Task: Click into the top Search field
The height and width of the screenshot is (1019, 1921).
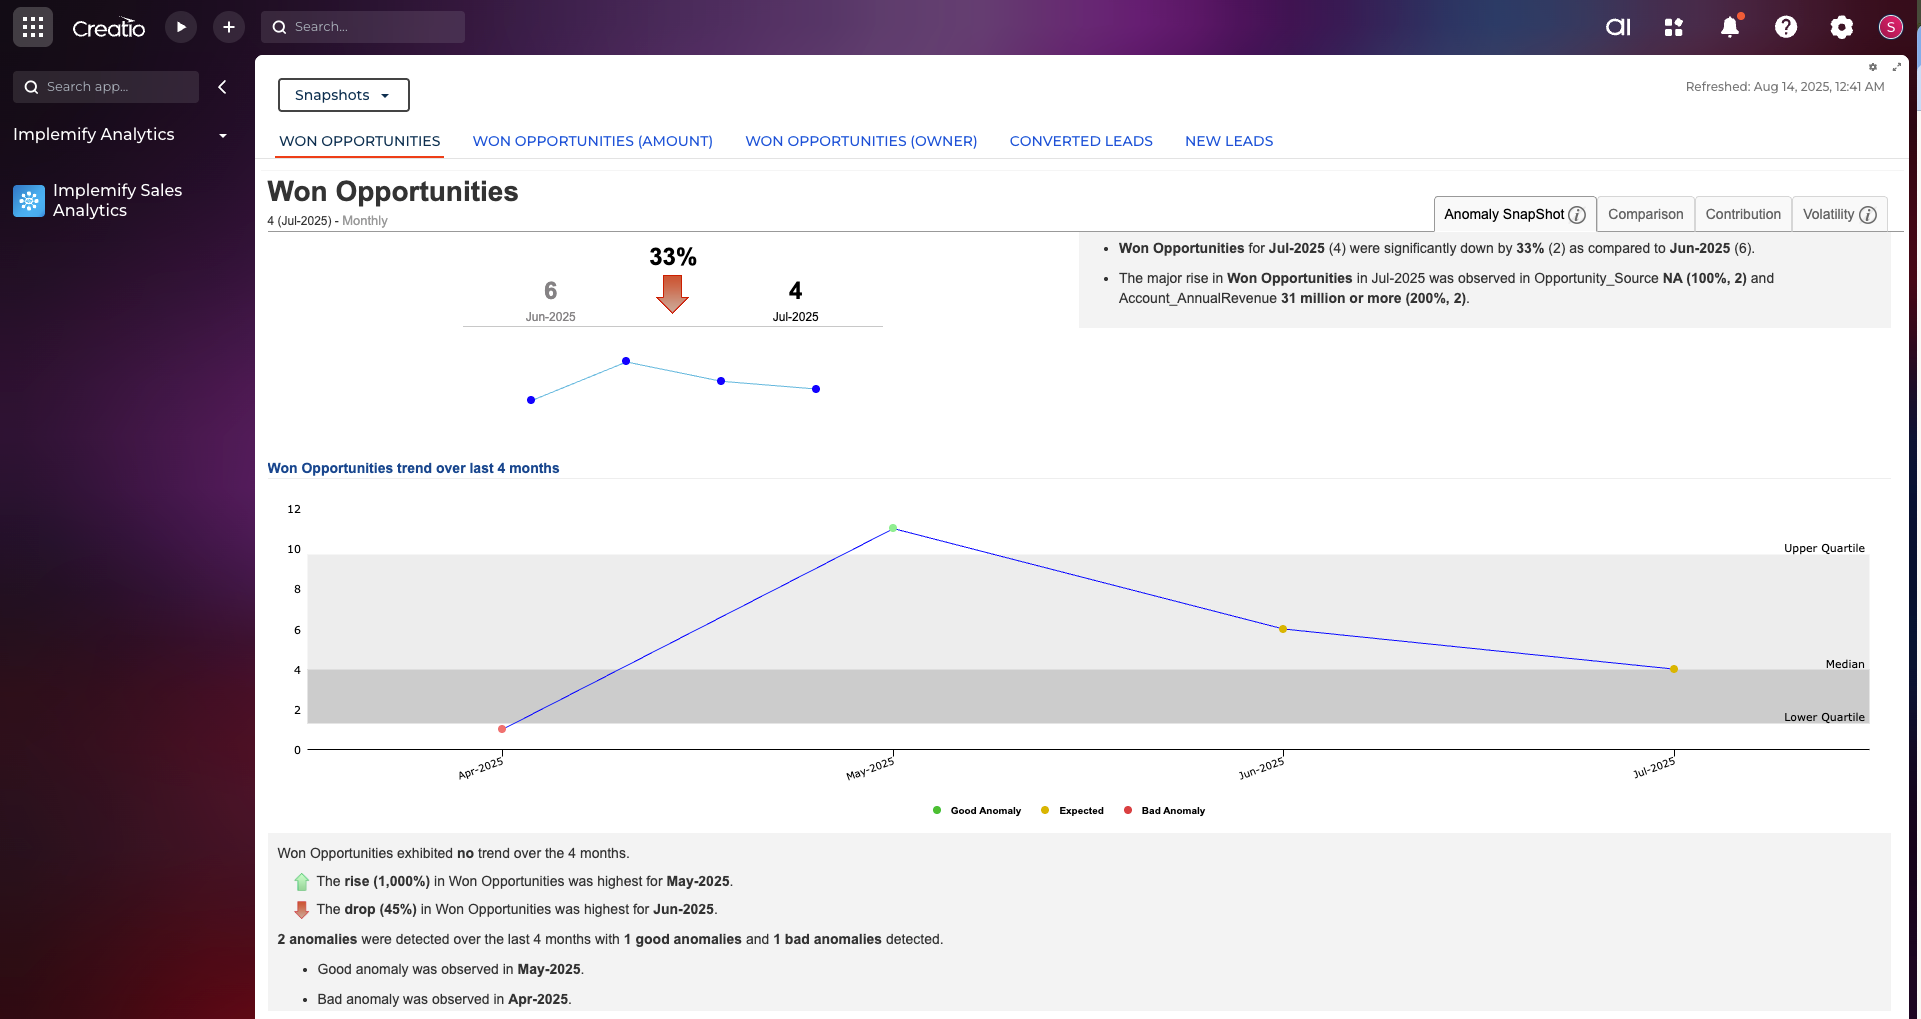Action: [x=363, y=27]
